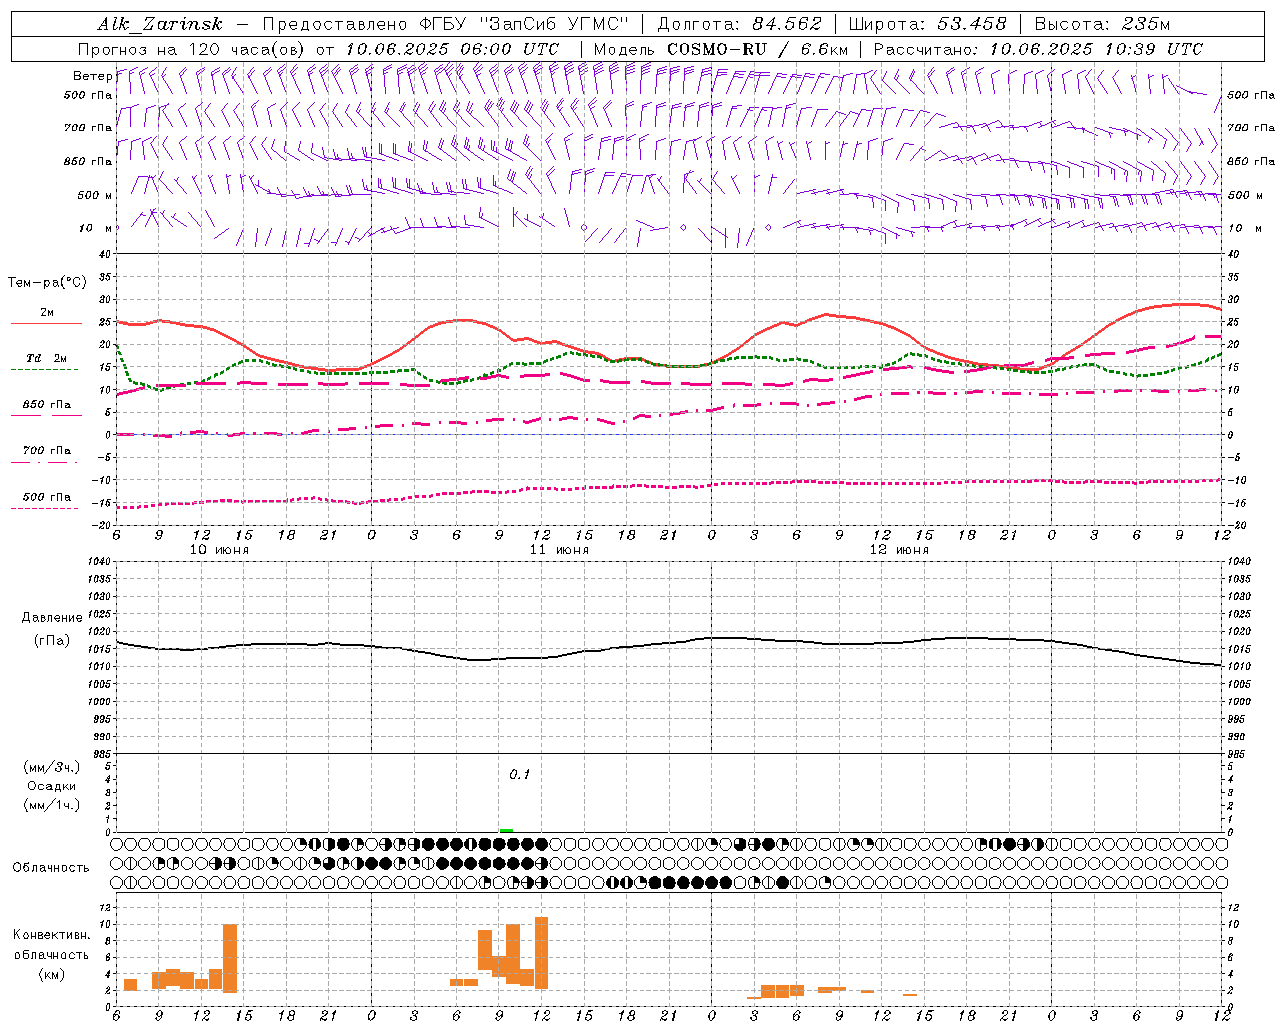The height and width of the screenshot is (1024, 1280).
Task: Click the Ветер wind panel label
Action: (92, 76)
